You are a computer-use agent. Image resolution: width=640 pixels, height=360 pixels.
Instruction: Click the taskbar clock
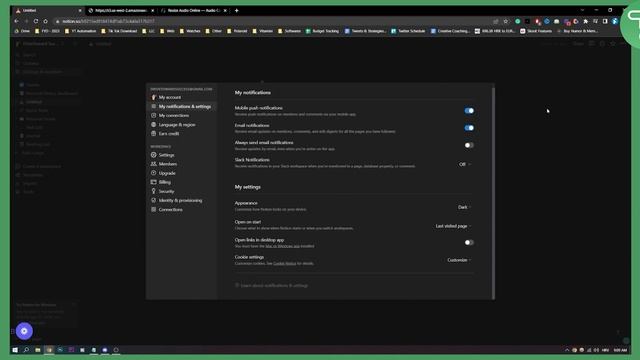(620, 350)
